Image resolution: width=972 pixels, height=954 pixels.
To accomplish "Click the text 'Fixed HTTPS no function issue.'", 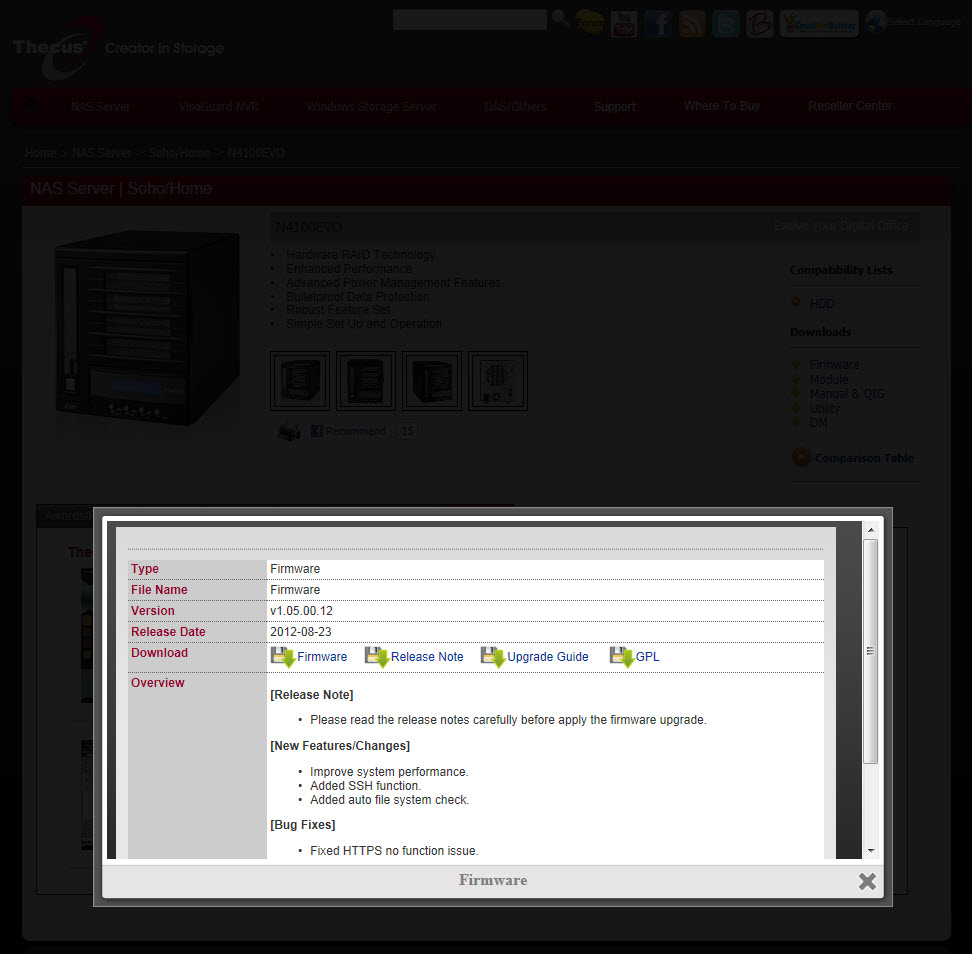I will pos(394,850).
